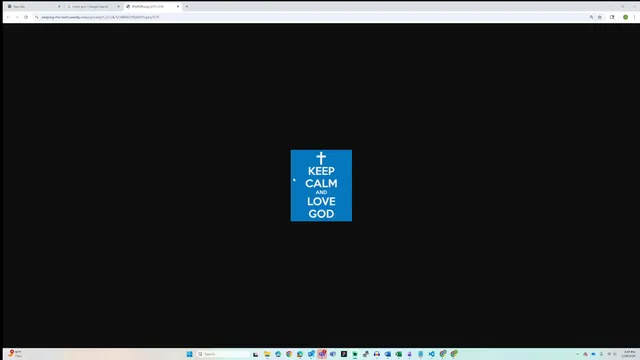Click the taskbar Search box
This screenshot has width=640, height=360.
click(x=223, y=354)
